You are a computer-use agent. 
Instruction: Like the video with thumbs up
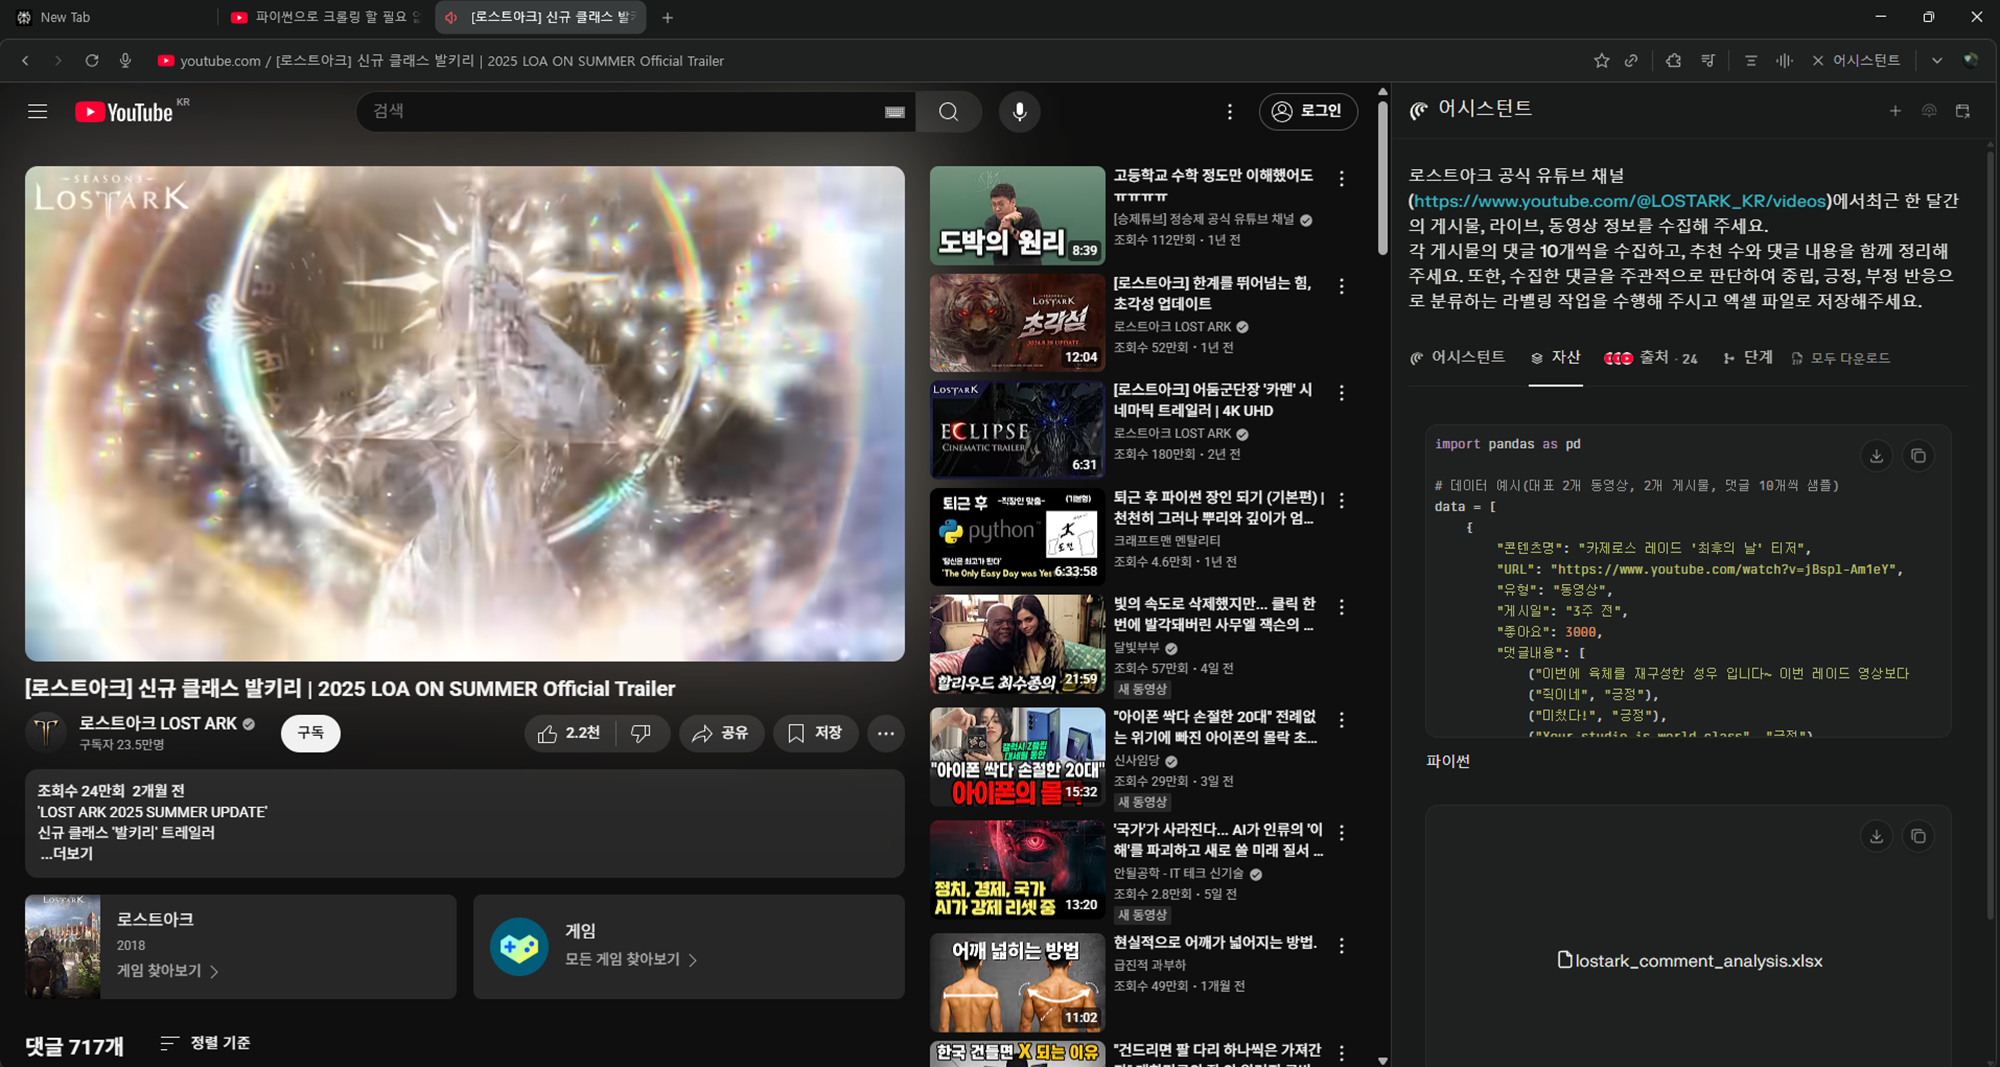569,733
